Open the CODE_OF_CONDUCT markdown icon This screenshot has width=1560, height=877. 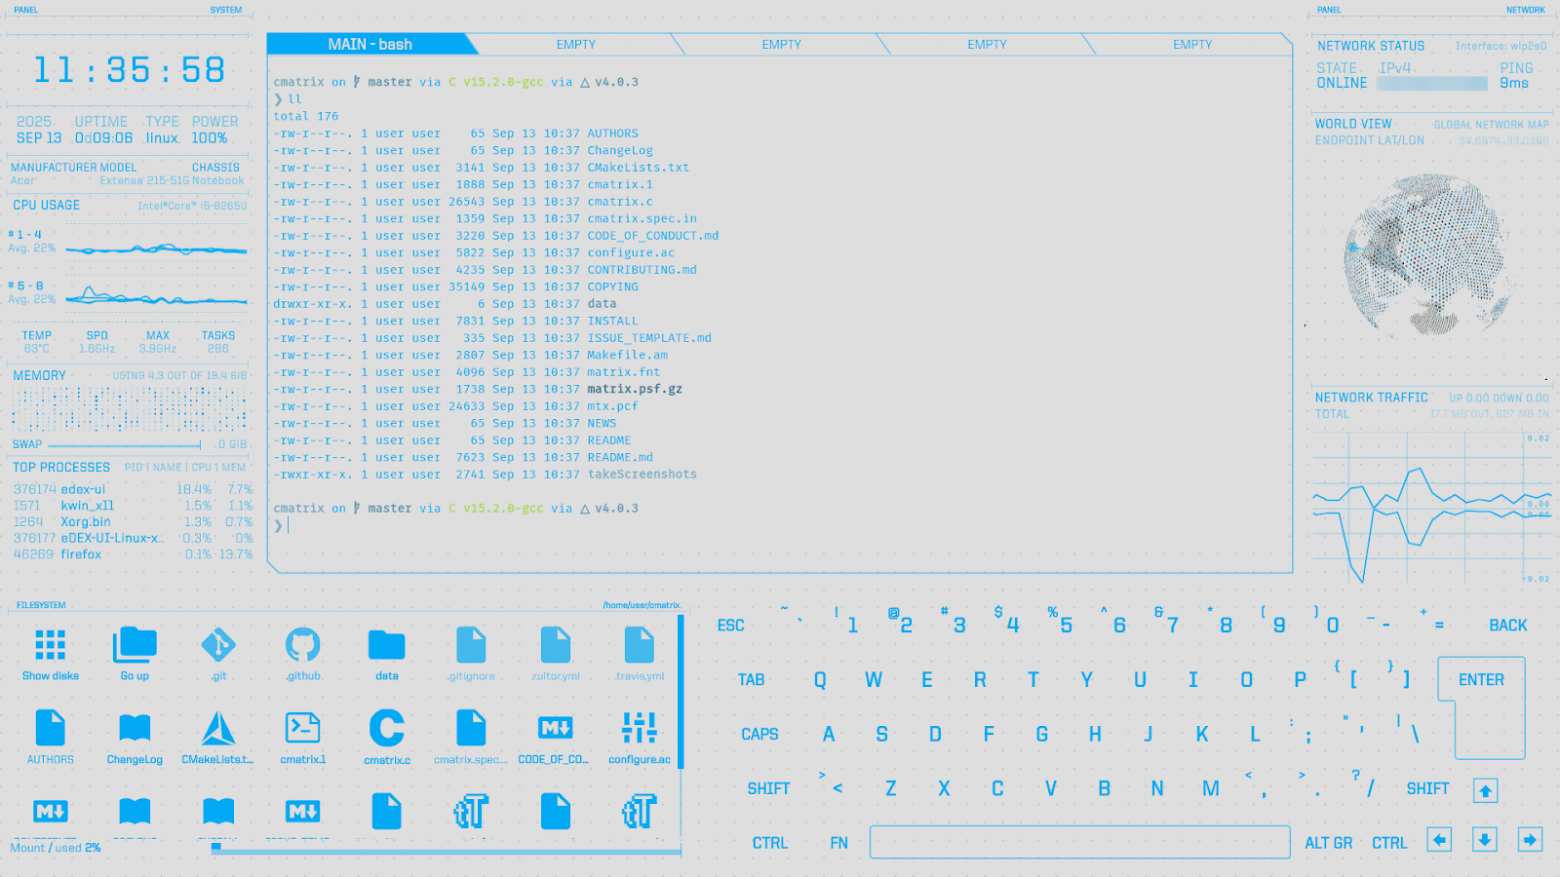(554, 729)
